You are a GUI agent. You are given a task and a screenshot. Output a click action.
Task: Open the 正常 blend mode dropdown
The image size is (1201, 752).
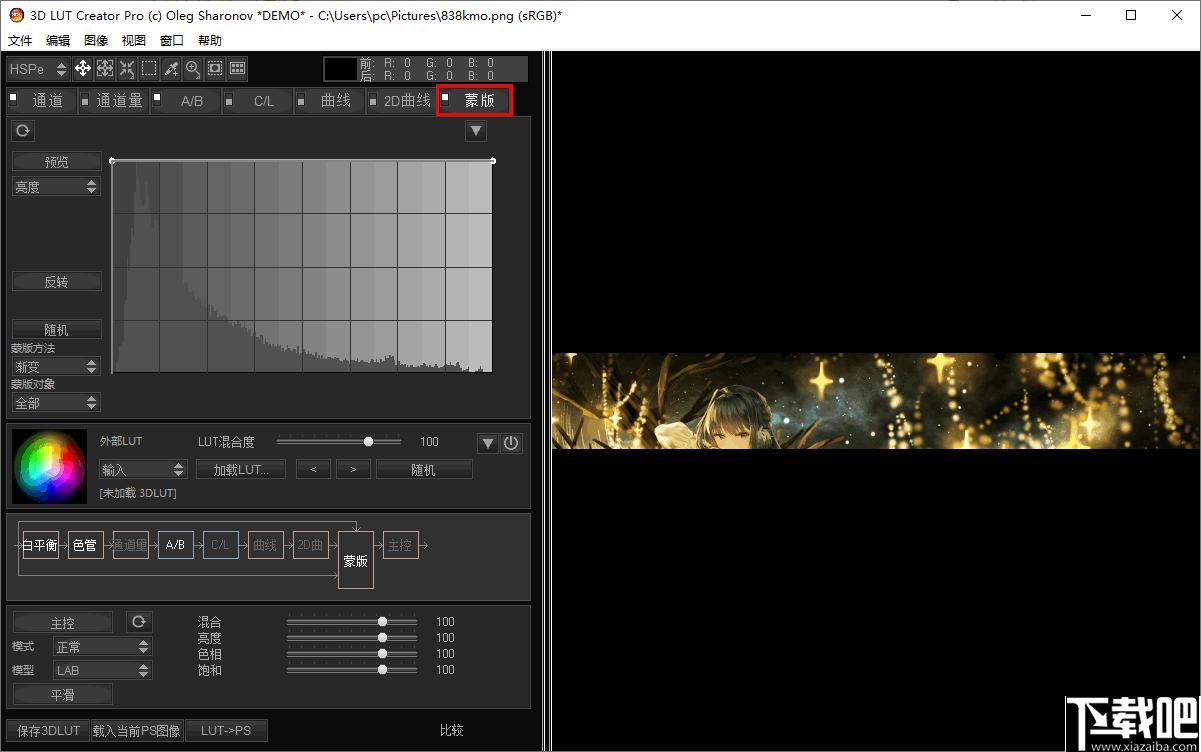tap(102, 646)
